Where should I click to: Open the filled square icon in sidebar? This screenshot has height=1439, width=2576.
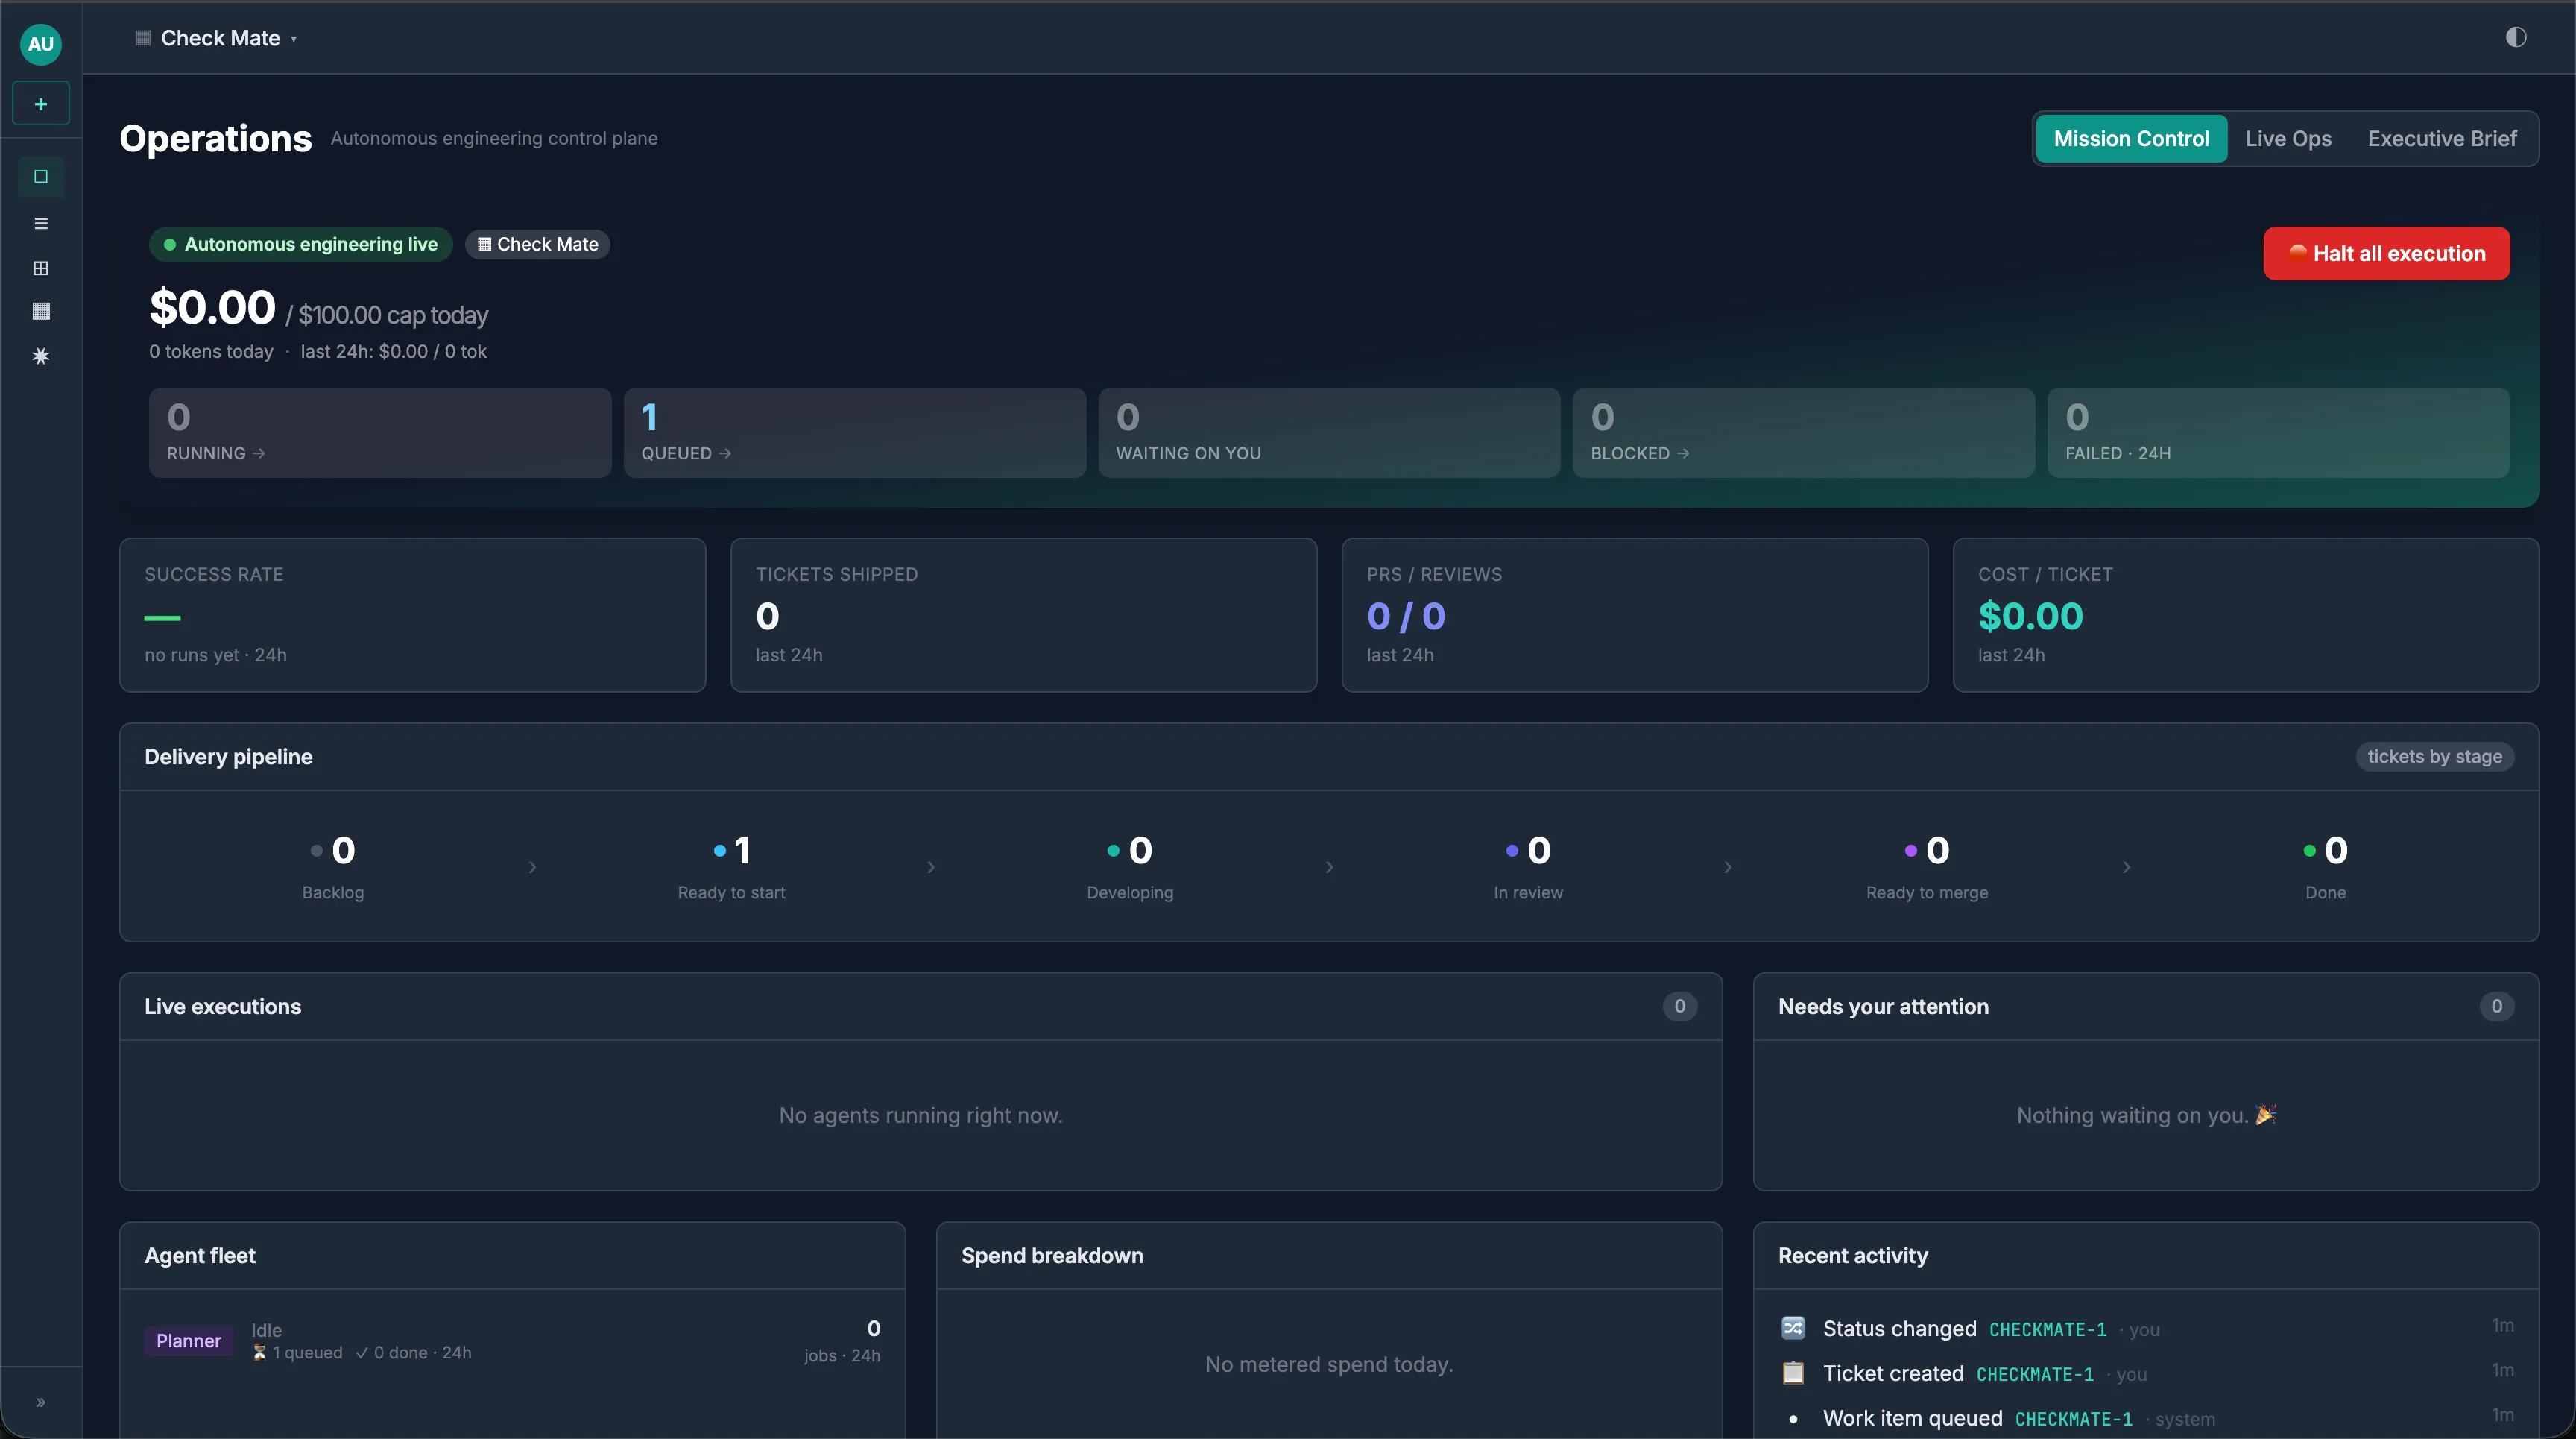pos(41,312)
